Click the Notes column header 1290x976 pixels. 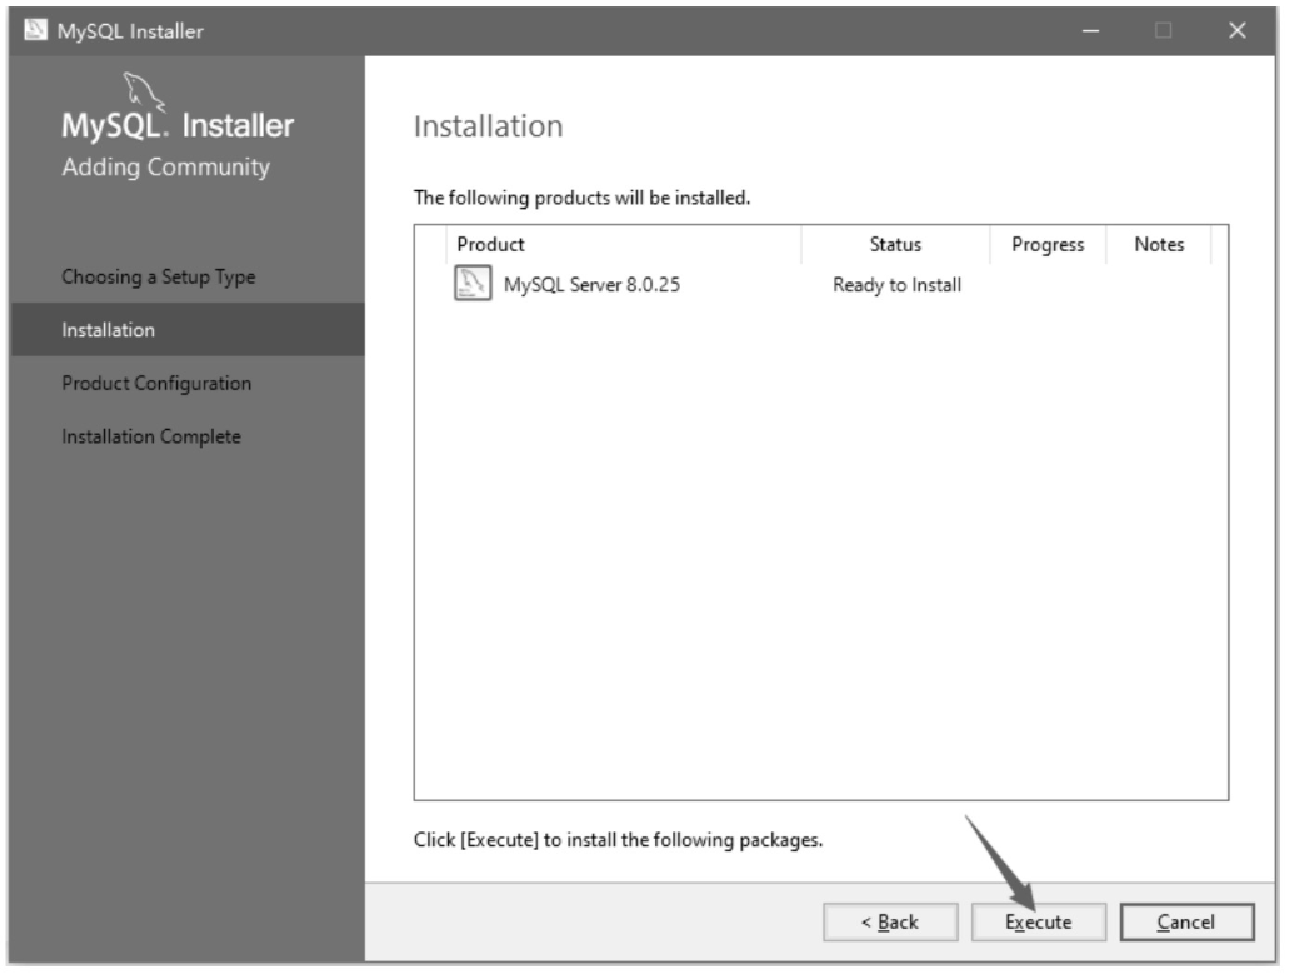click(1158, 244)
